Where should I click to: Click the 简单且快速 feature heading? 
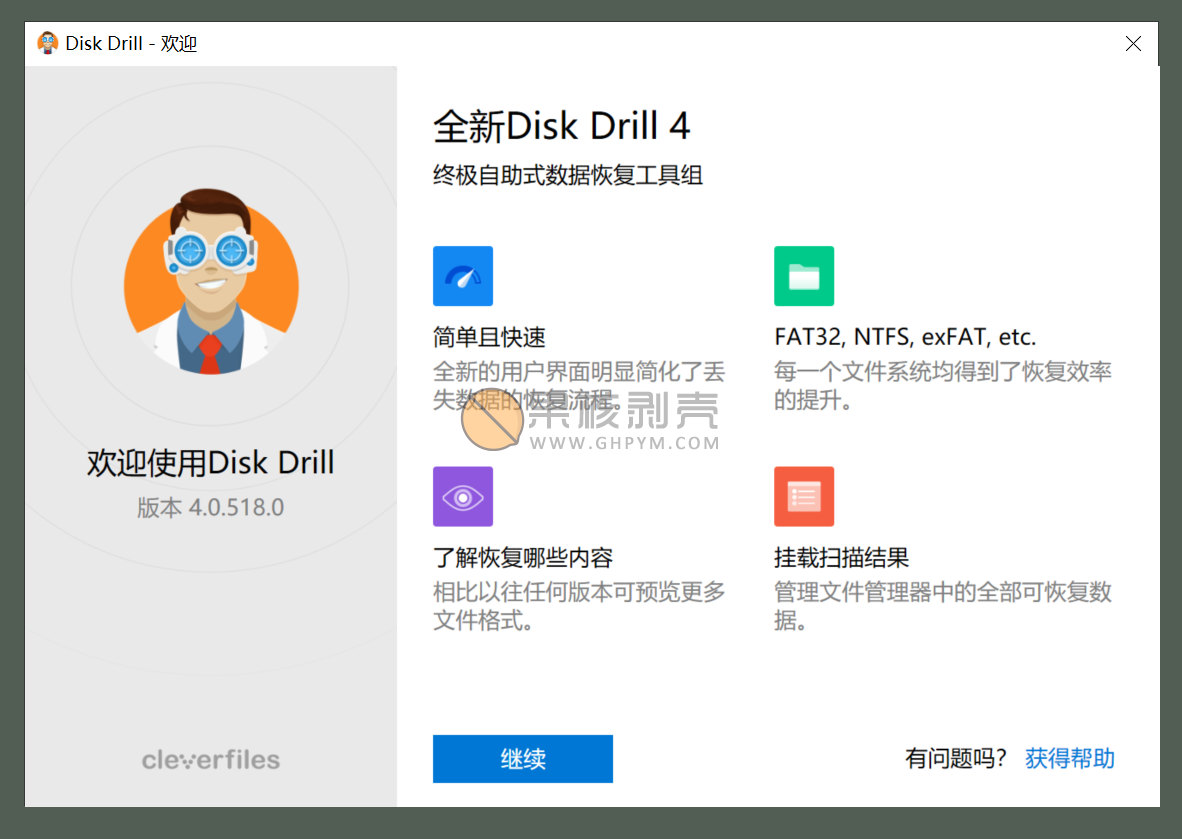(489, 337)
